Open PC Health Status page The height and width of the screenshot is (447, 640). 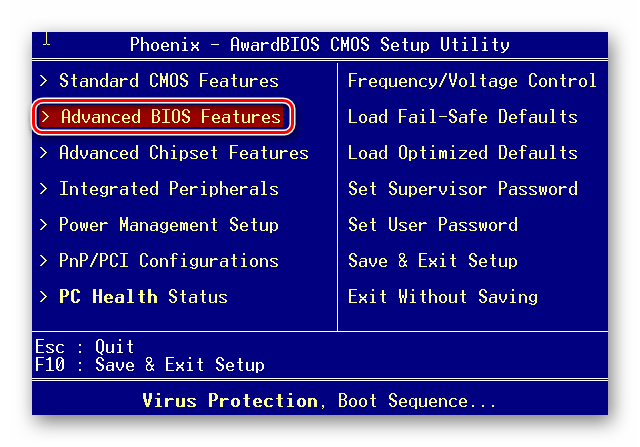tap(143, 297)
